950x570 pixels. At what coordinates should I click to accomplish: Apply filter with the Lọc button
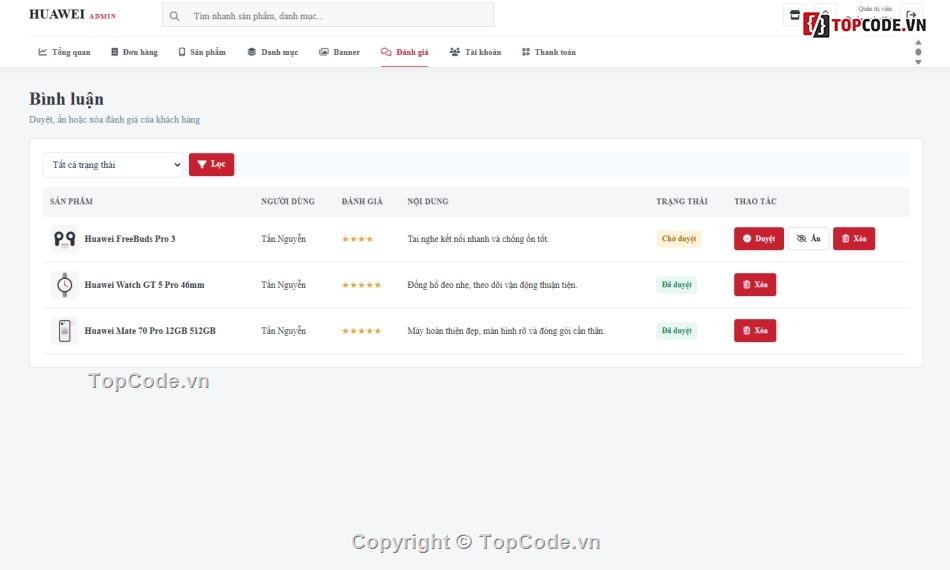pos(211,164)
